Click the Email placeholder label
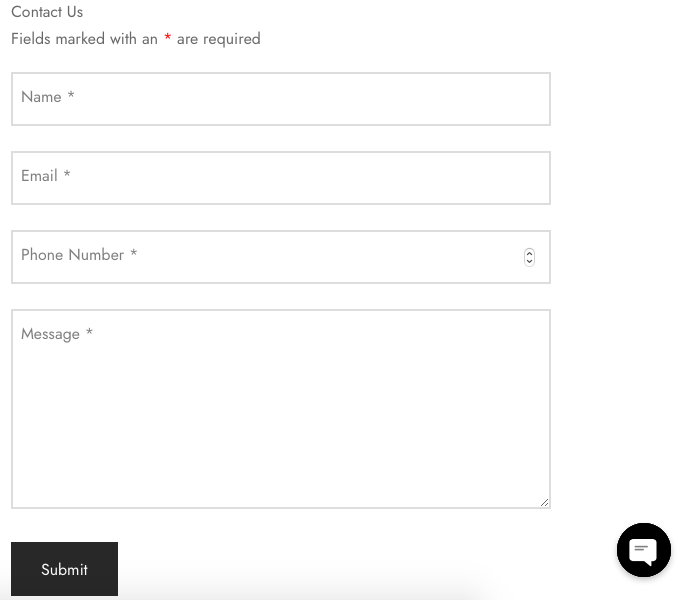Screen dimensions: 678x600 [39, 176]
